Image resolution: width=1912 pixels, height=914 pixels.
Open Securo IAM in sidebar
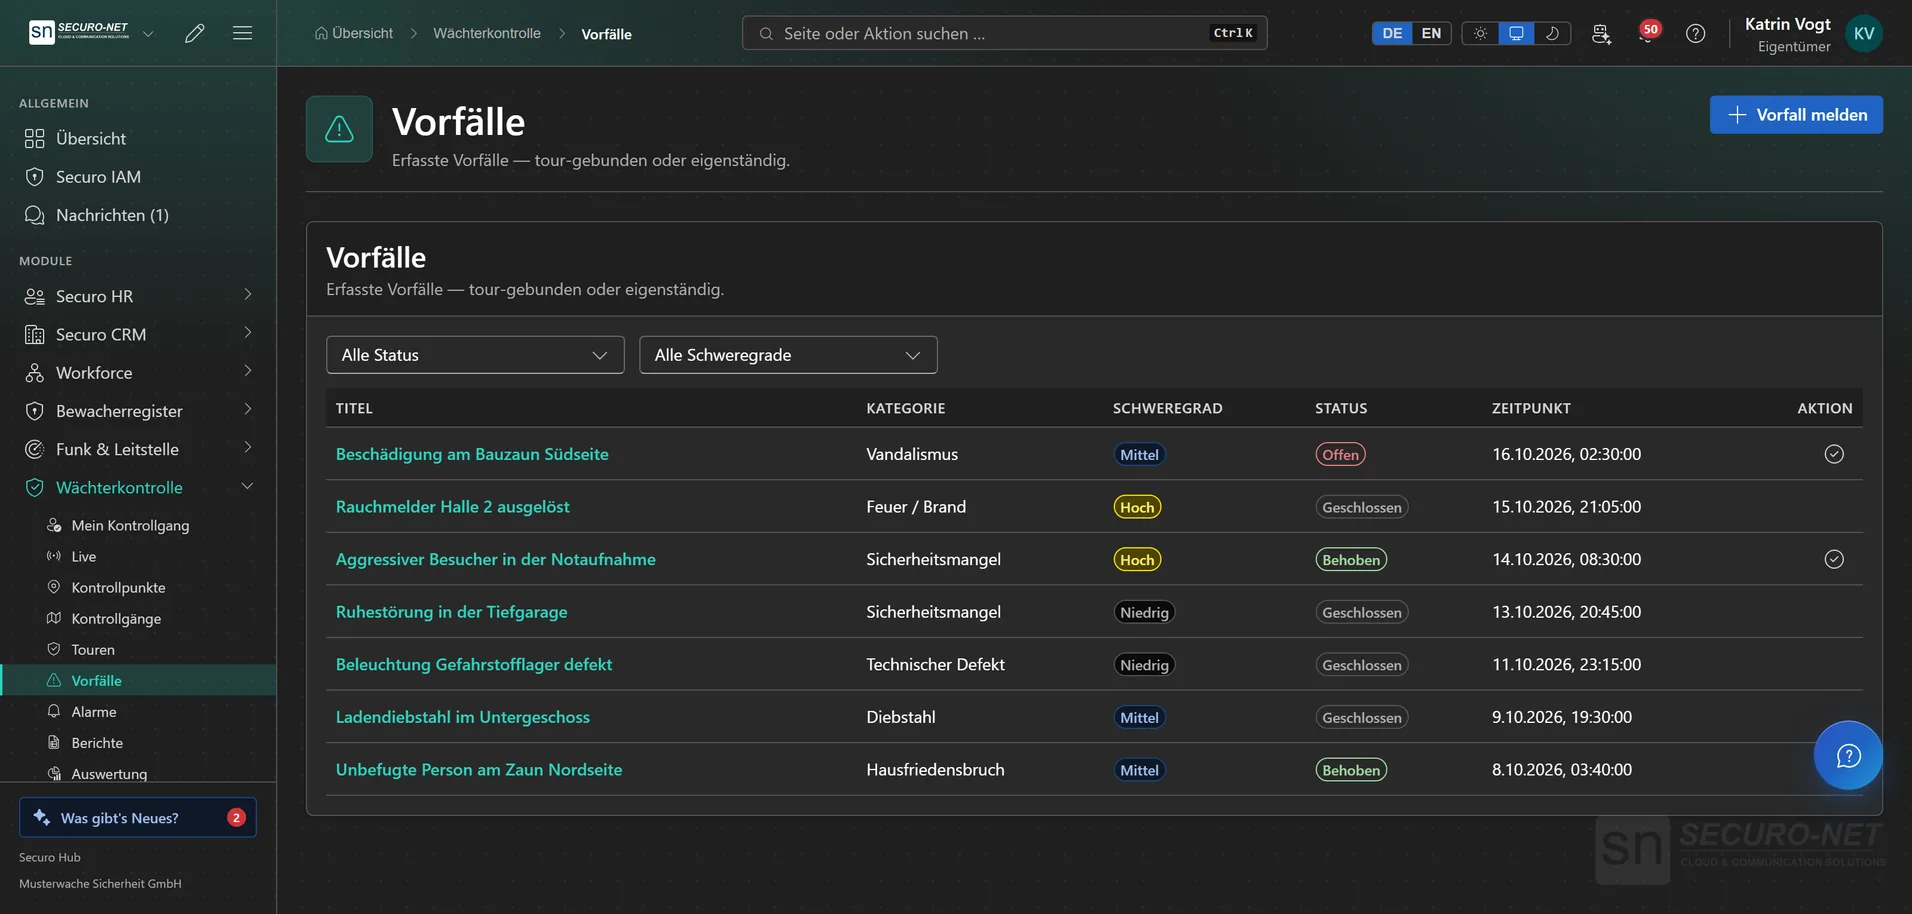pos(138,176)
